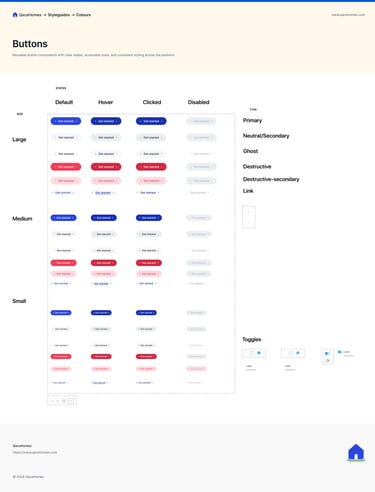
Task: Click the Large Primary Hover blue button
Action: pos(106,121)
